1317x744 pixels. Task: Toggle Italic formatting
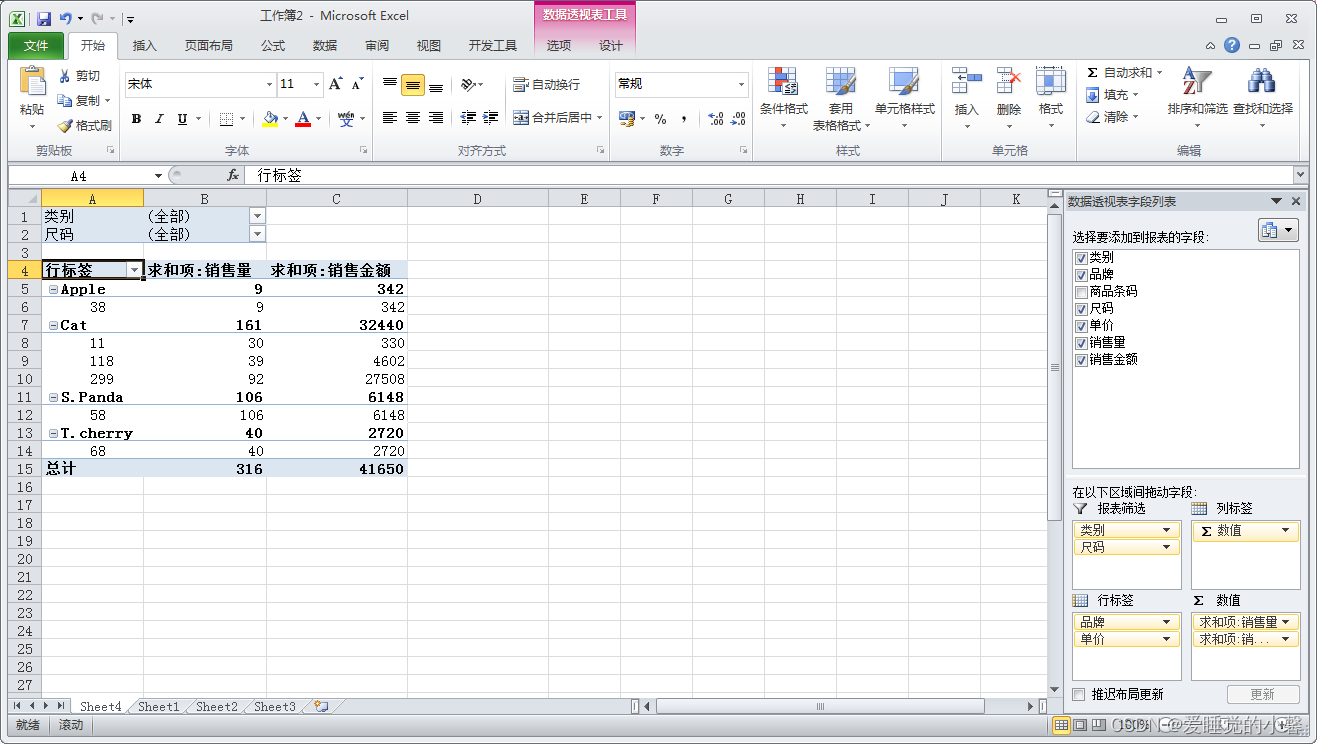159,119
